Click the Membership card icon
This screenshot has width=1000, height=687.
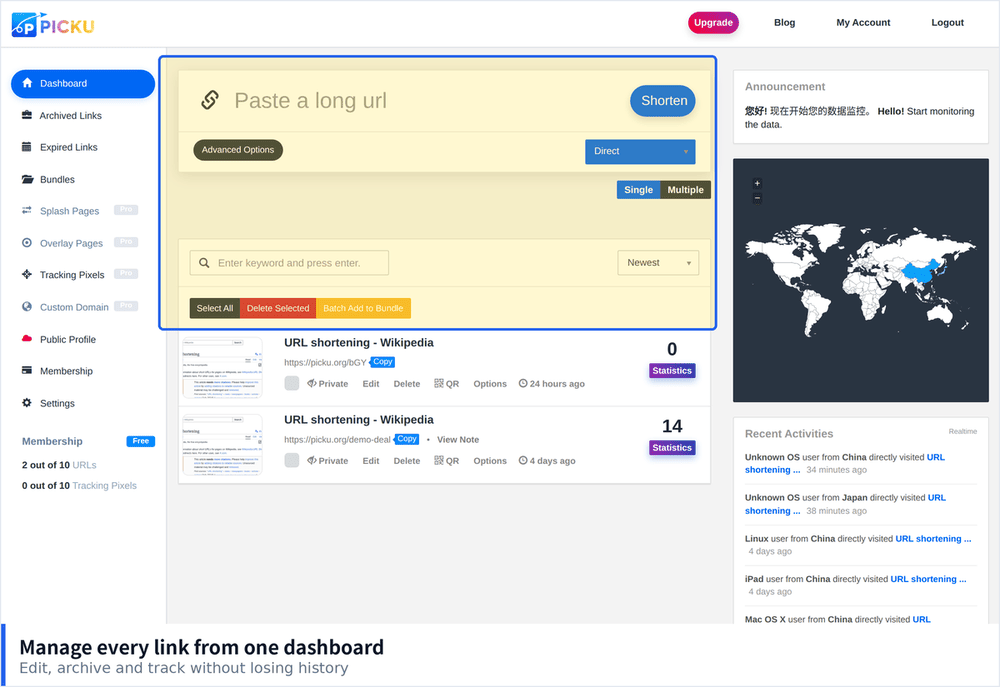[27, 370]
